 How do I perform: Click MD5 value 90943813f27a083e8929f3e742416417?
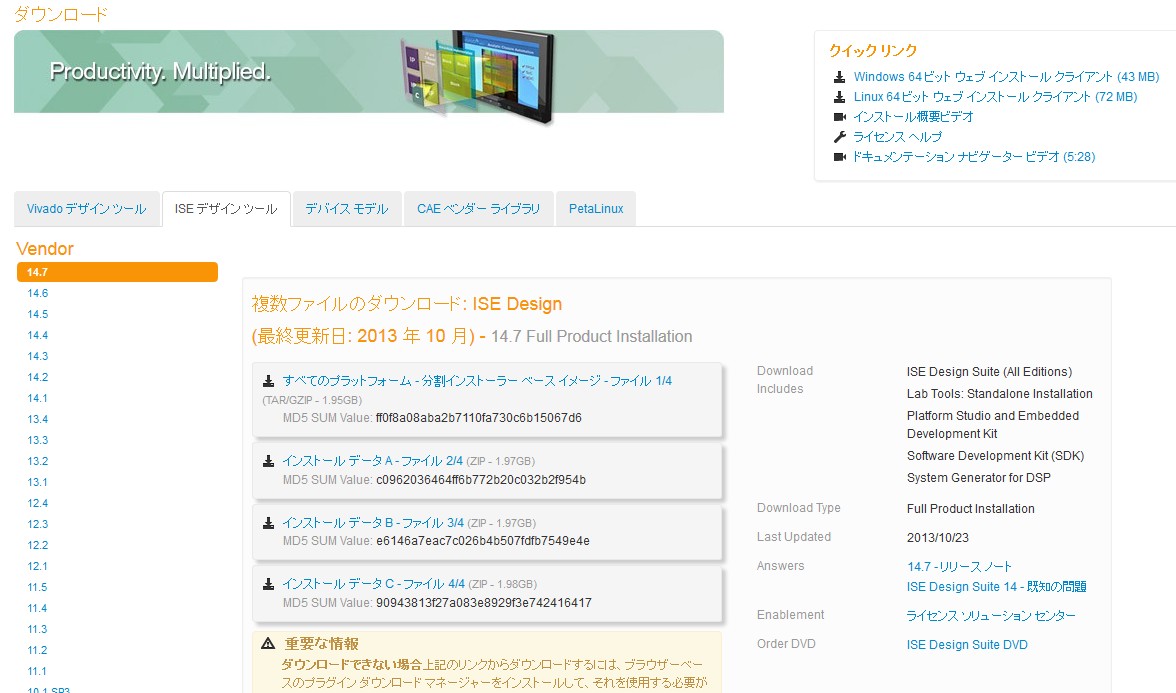(484, 603)
